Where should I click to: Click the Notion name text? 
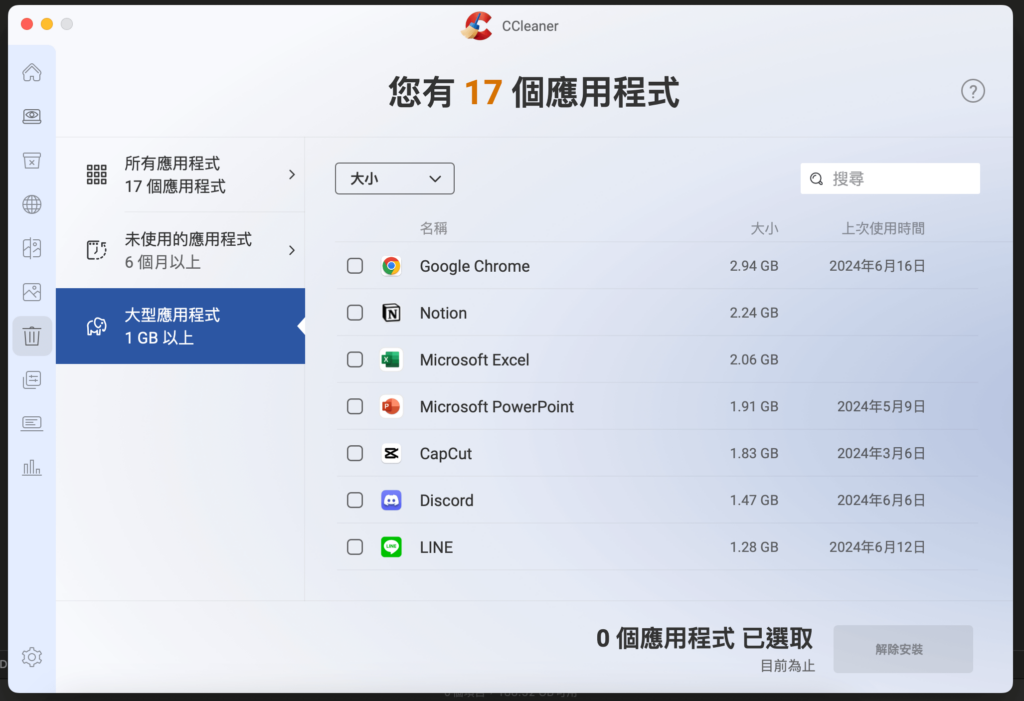[443, 313]
